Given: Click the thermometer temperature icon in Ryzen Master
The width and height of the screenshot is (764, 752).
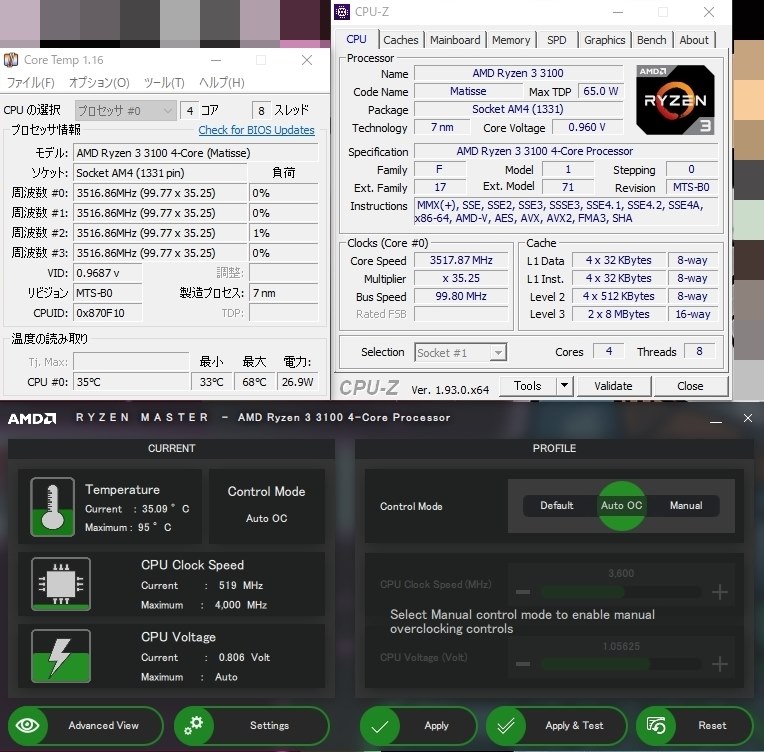Looking at the screenshot, I should (53, 507).
